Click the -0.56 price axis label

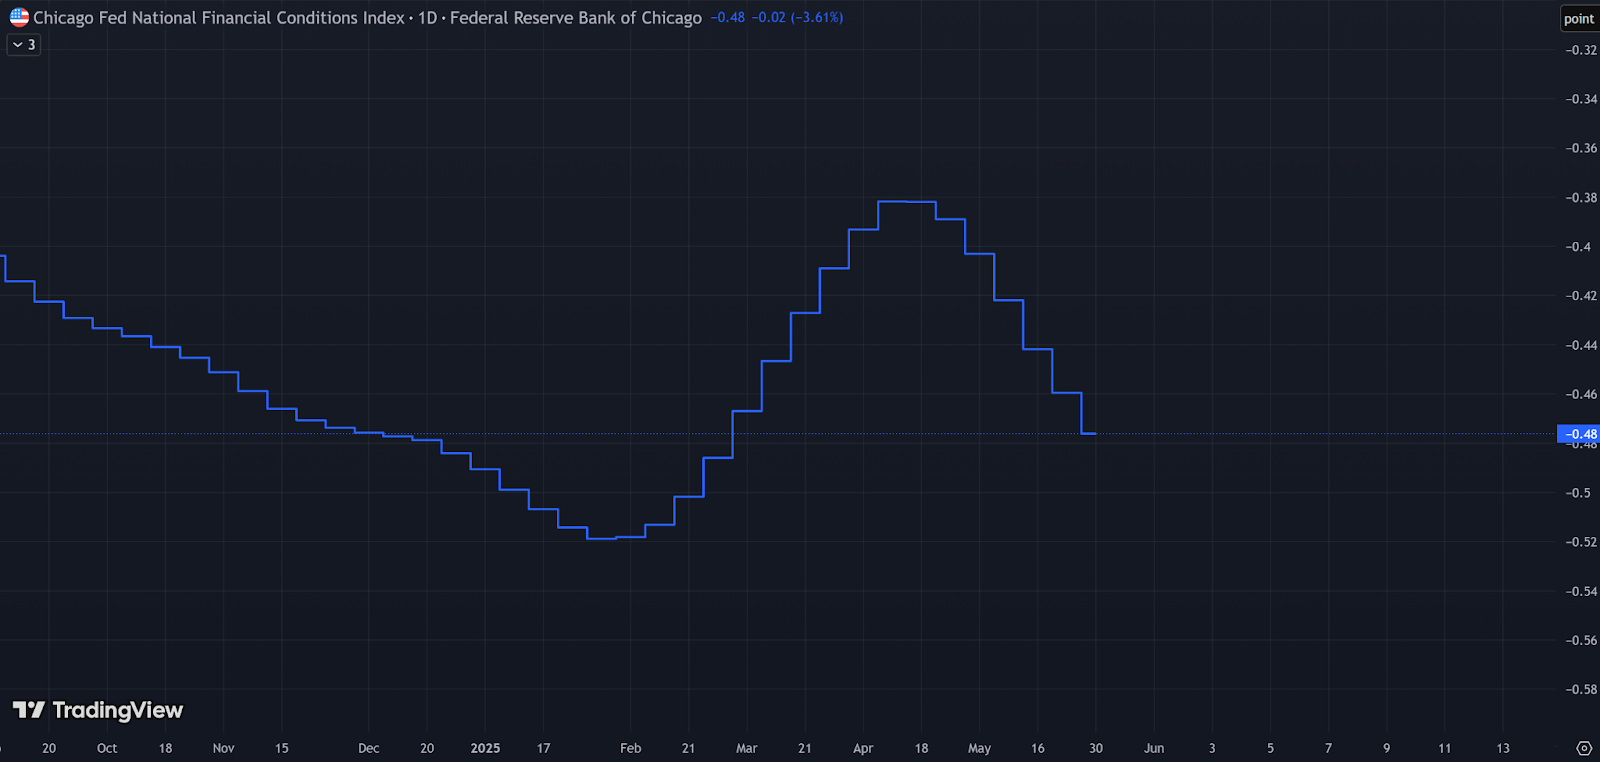click(1581, 640)
